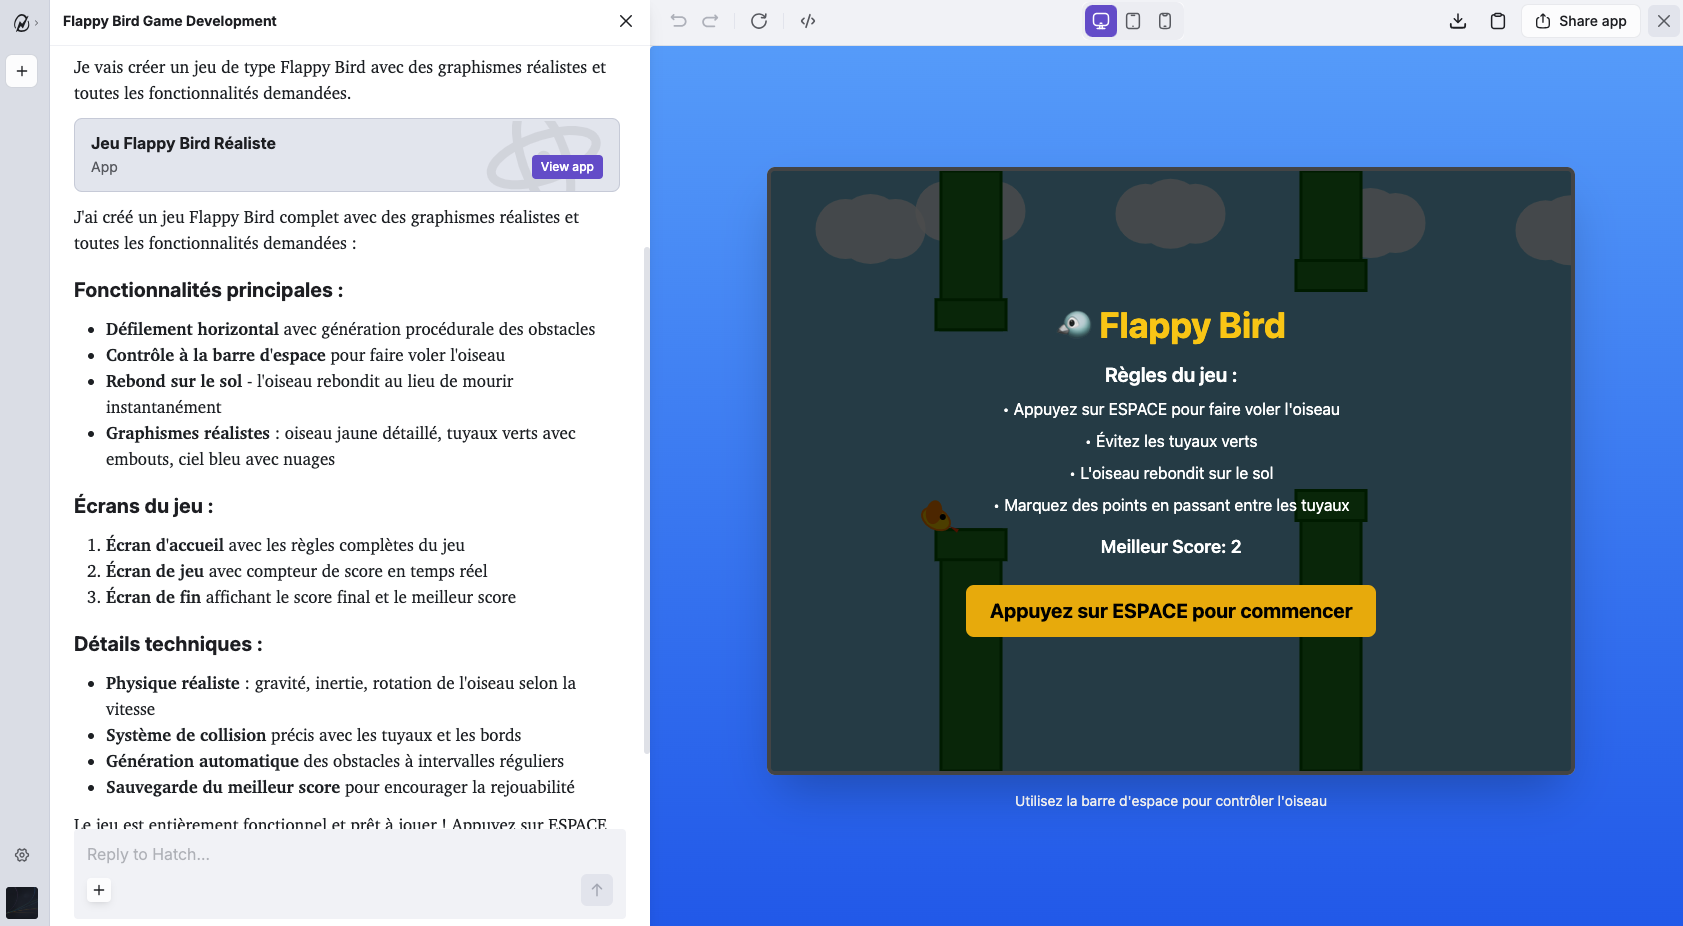Open attachment options plus button in reply box

coord(99,890)
